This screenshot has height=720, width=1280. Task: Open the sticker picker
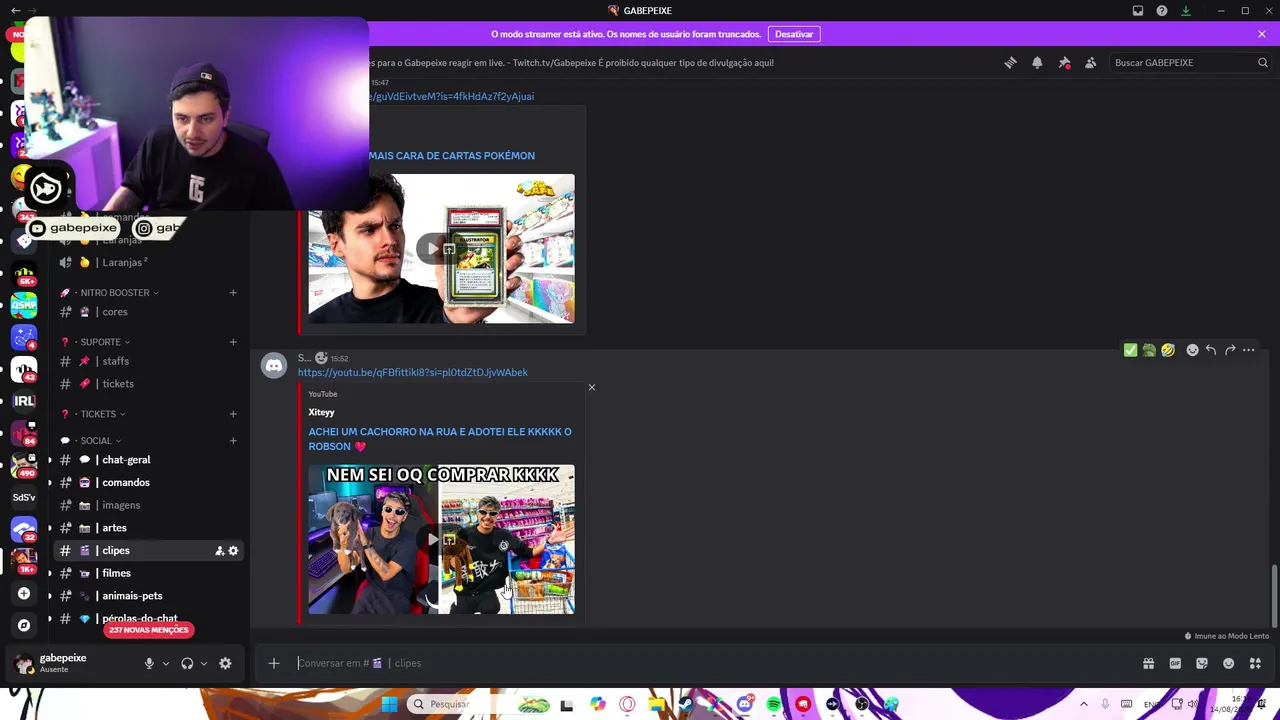coord(1202,663)
